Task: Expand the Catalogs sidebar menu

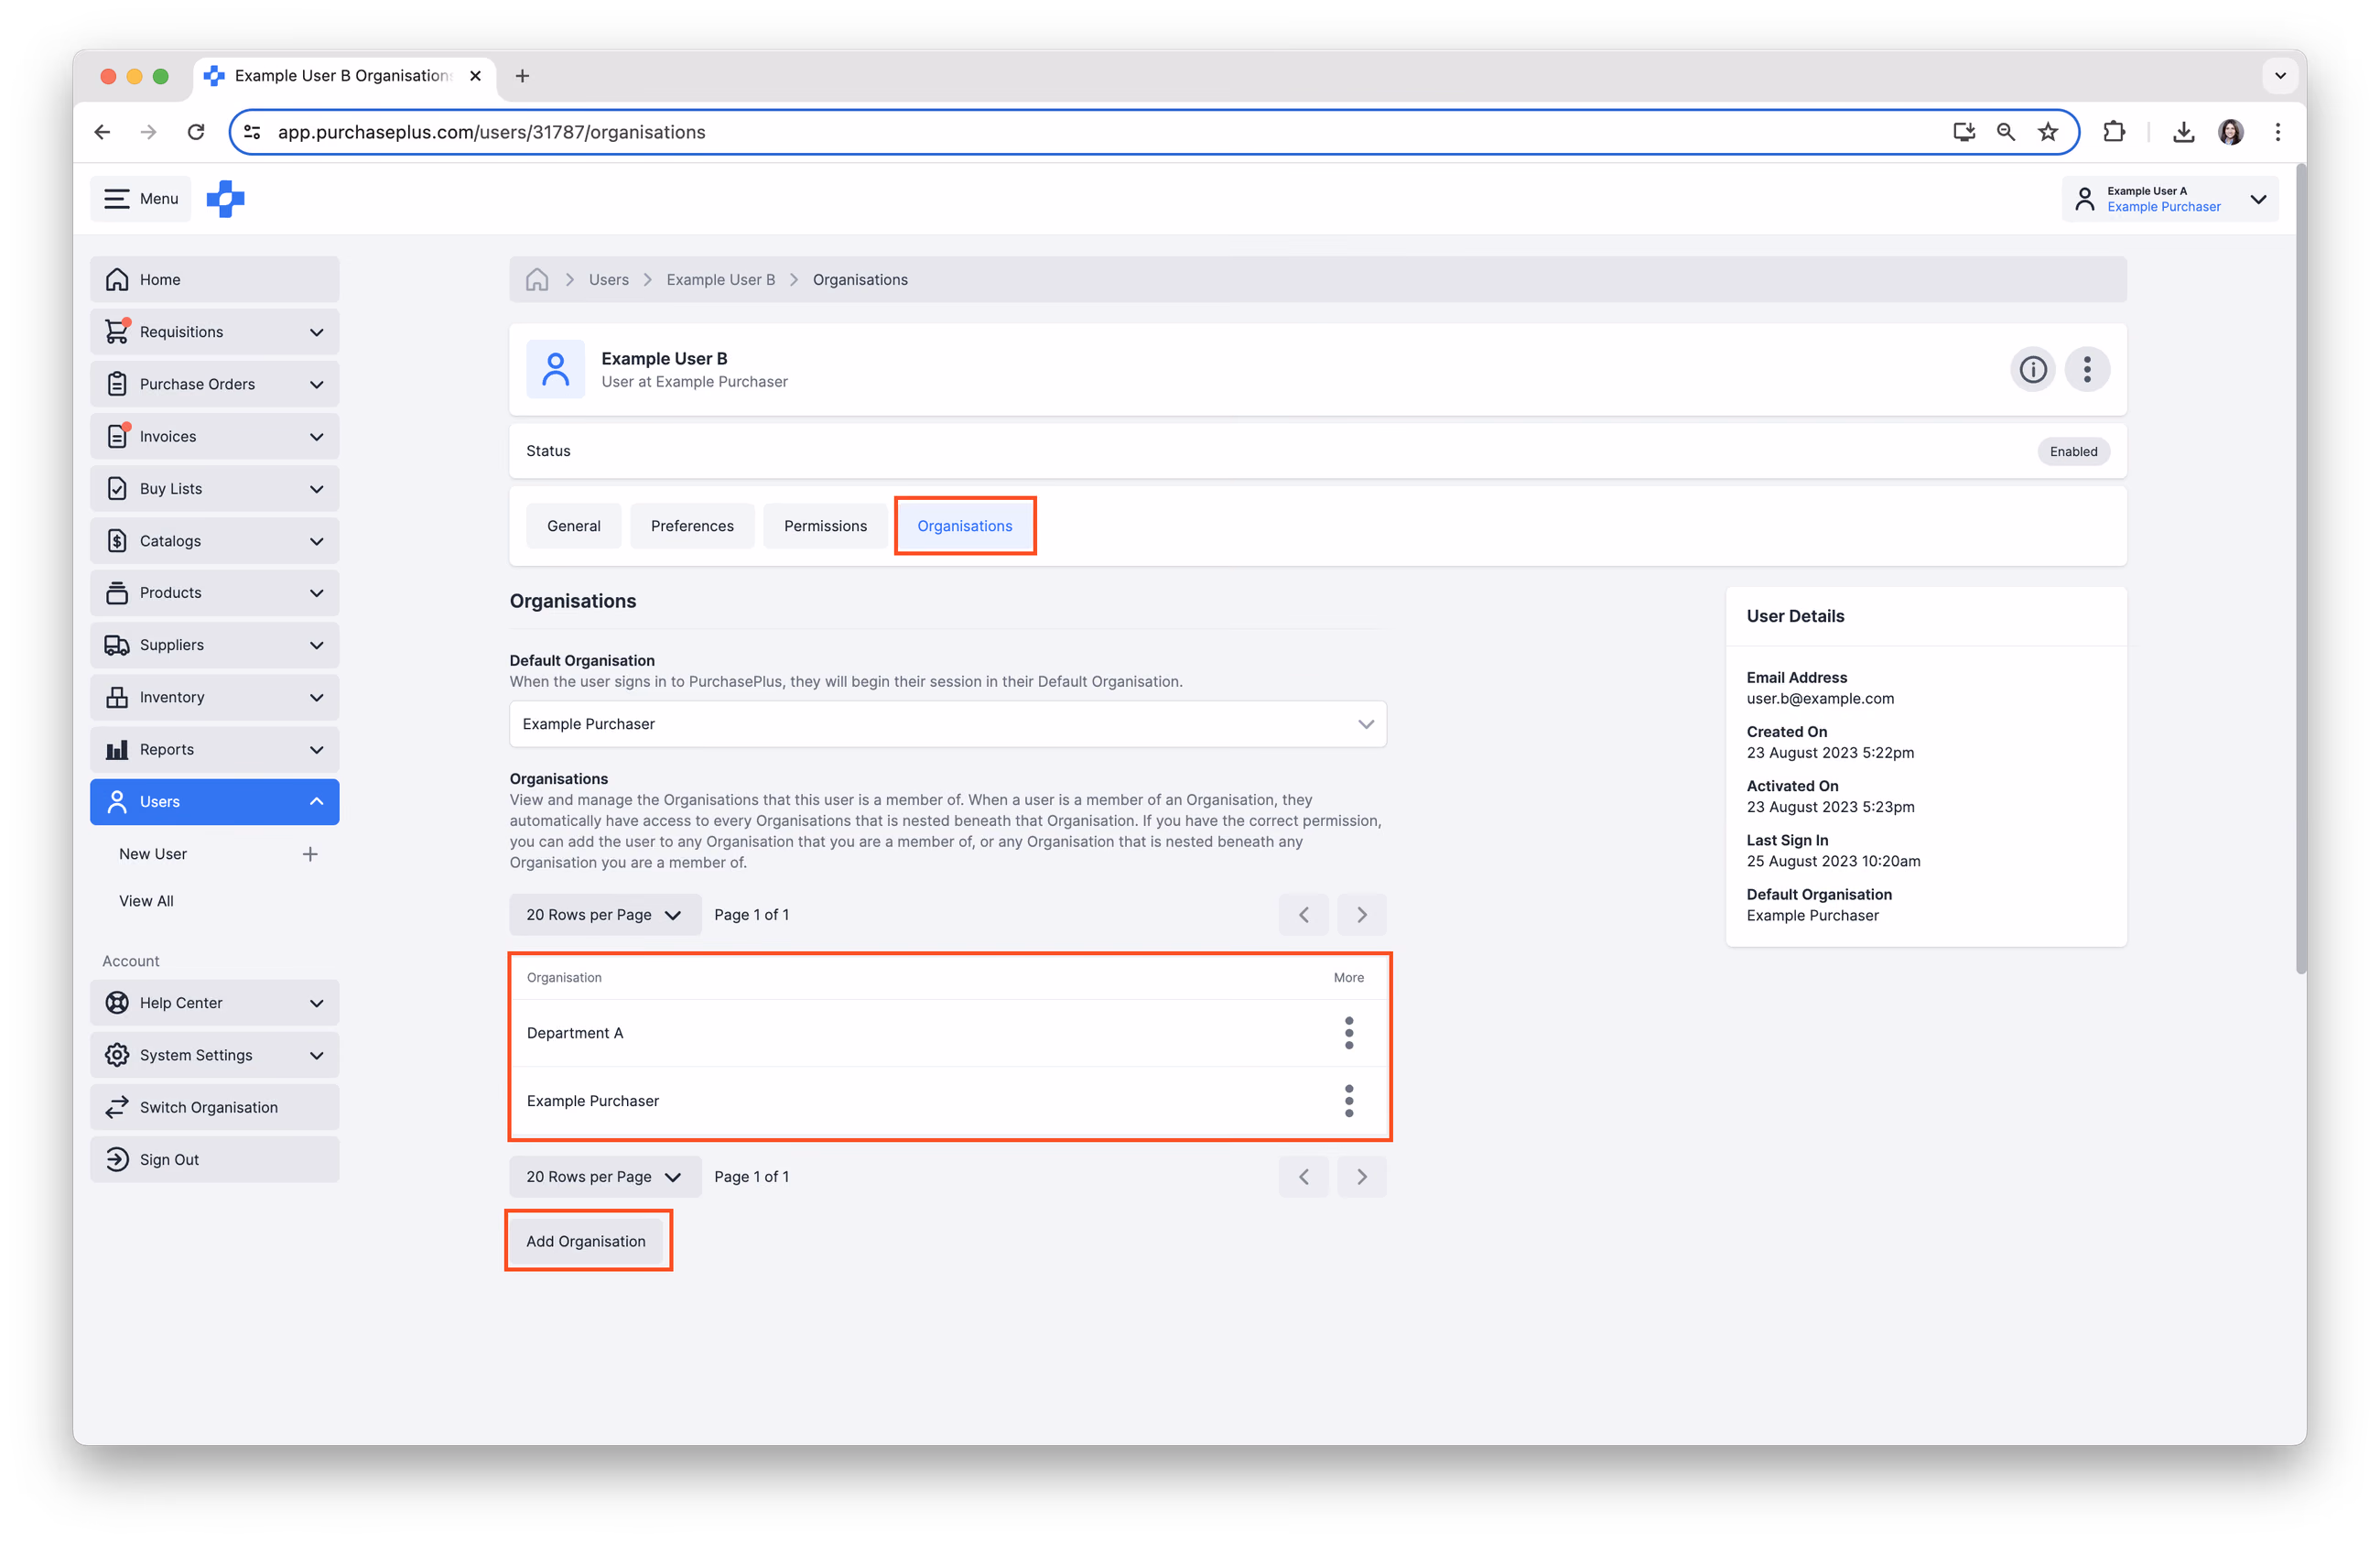Action: pos(215,541)
